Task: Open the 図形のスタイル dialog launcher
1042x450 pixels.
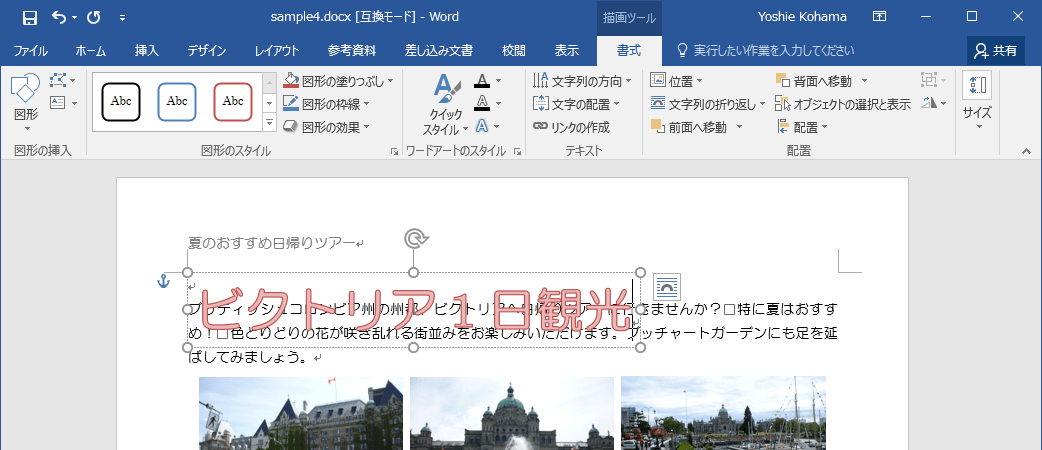Action: click(x=394, y=152)
